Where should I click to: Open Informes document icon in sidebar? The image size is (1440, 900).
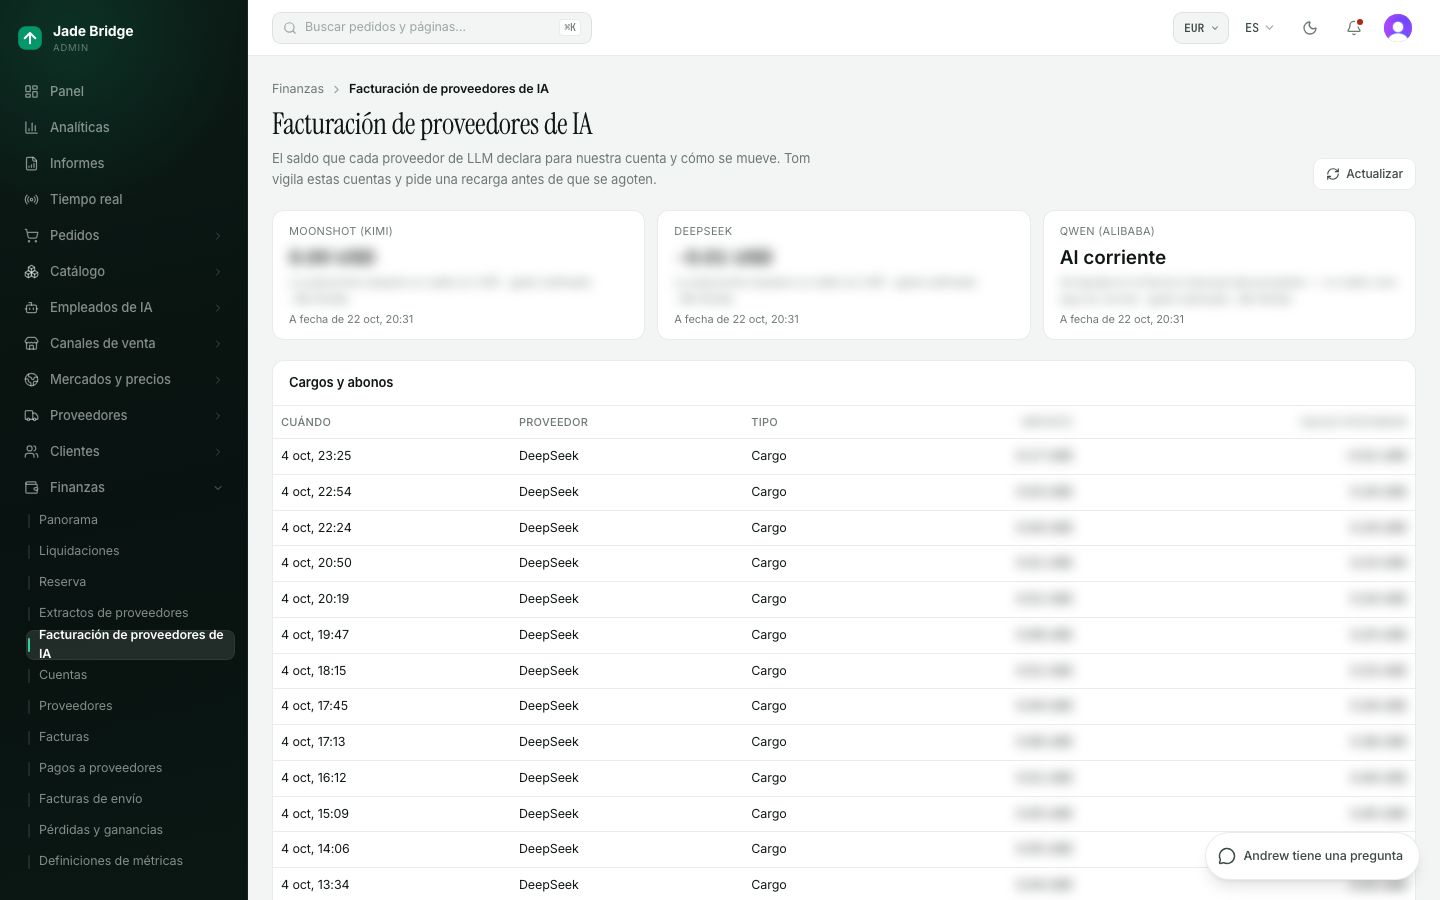31,163
